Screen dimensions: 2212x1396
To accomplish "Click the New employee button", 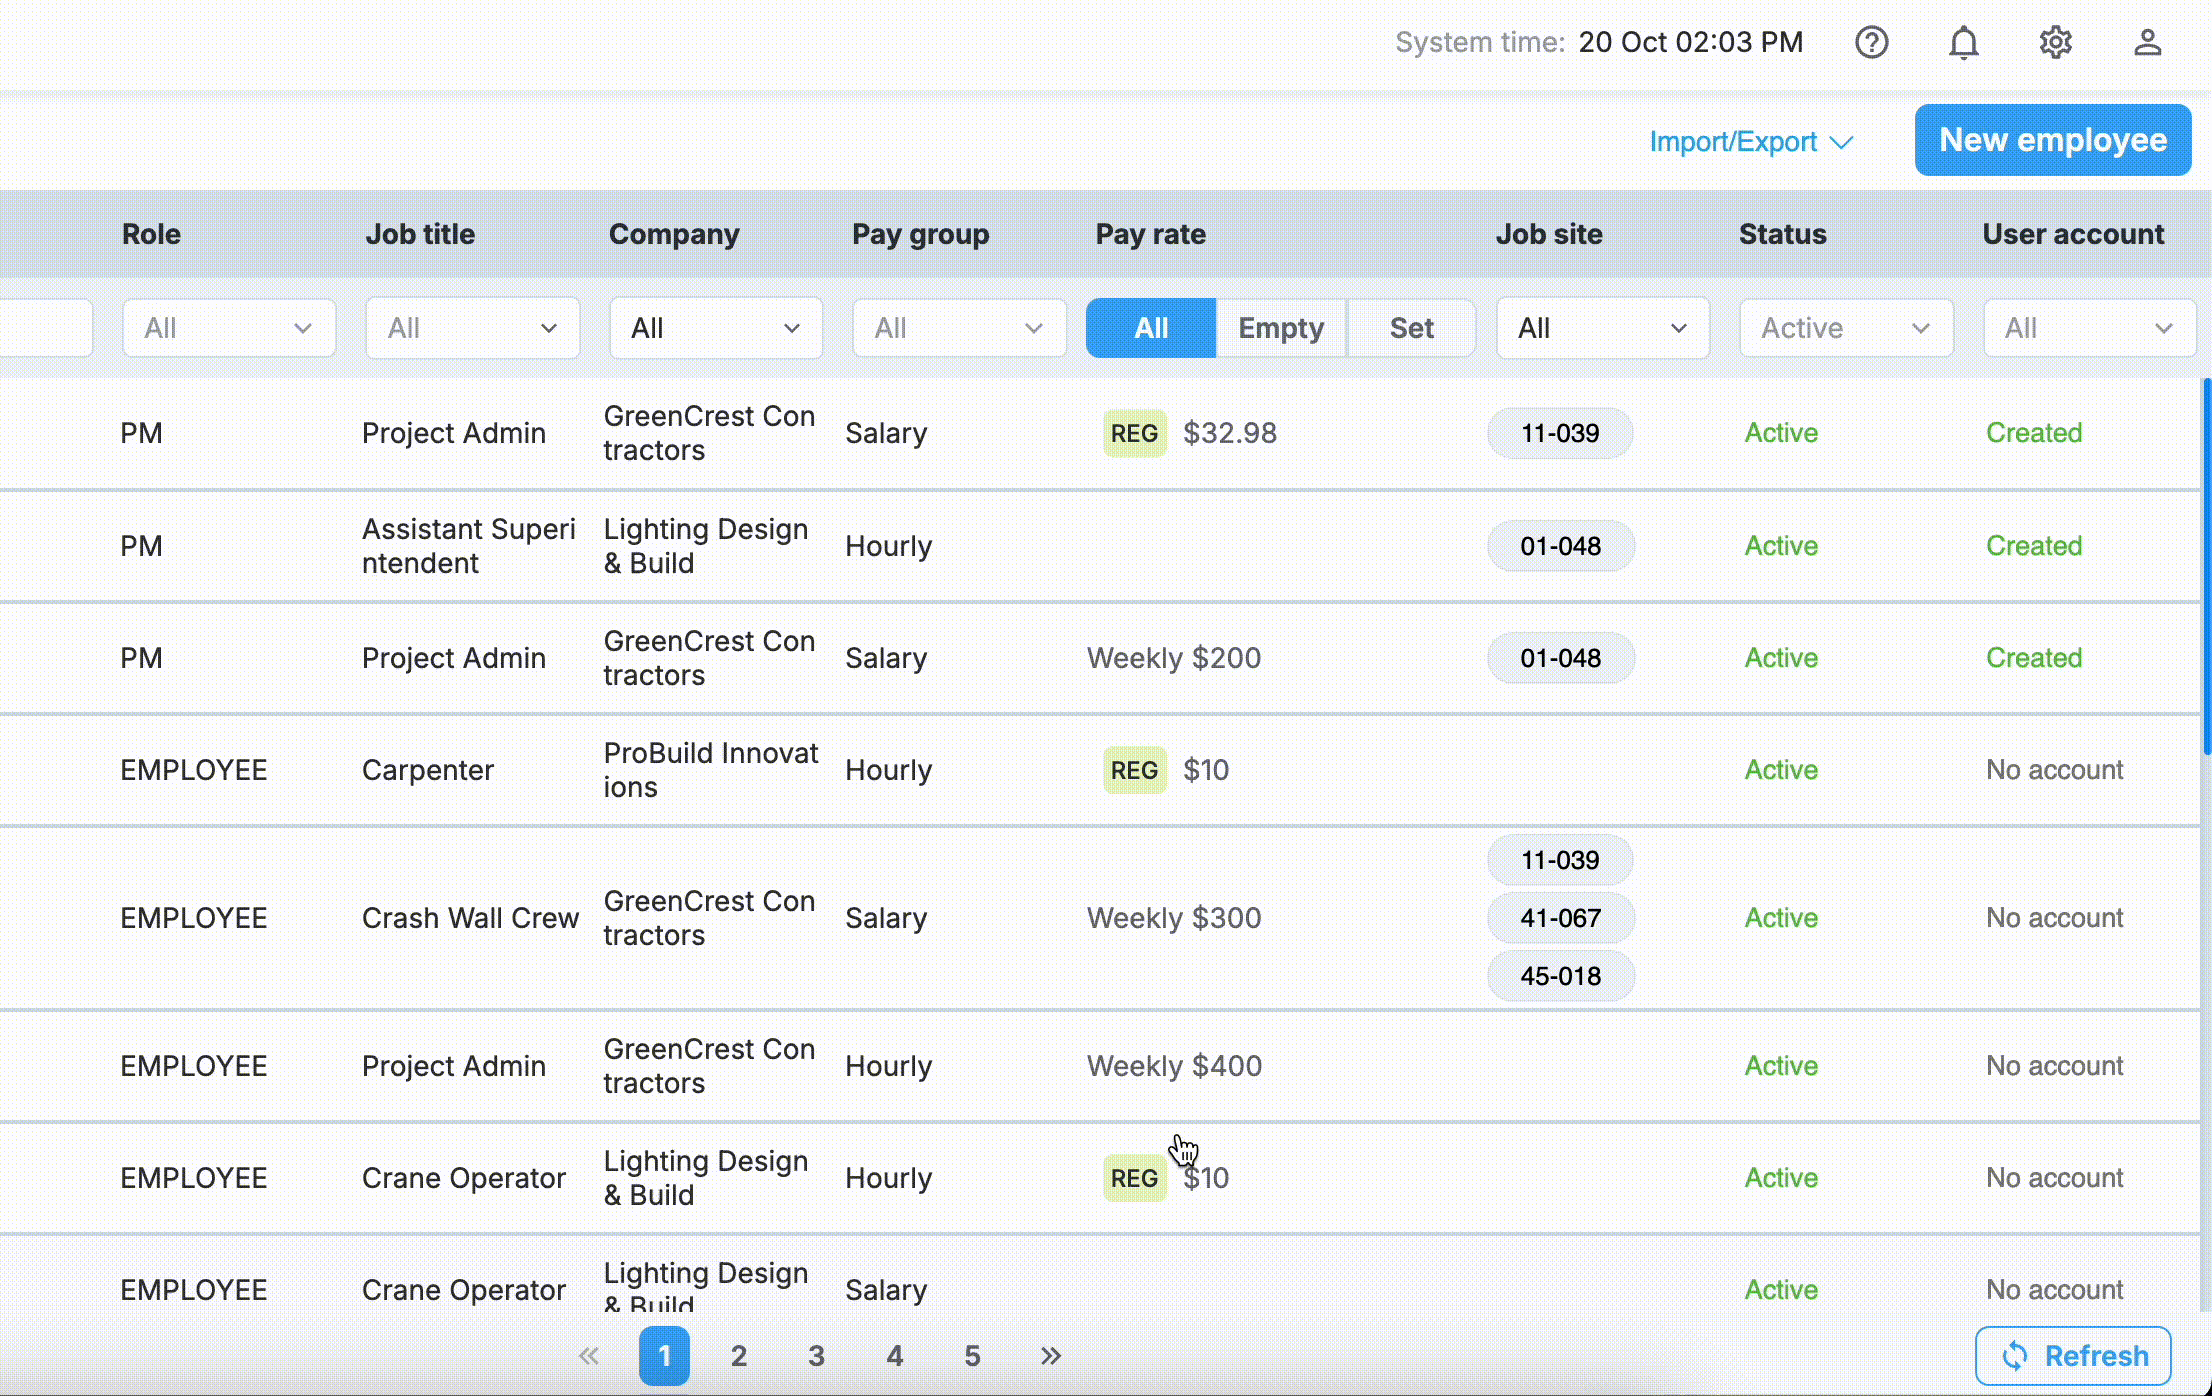I will 2053,140.
